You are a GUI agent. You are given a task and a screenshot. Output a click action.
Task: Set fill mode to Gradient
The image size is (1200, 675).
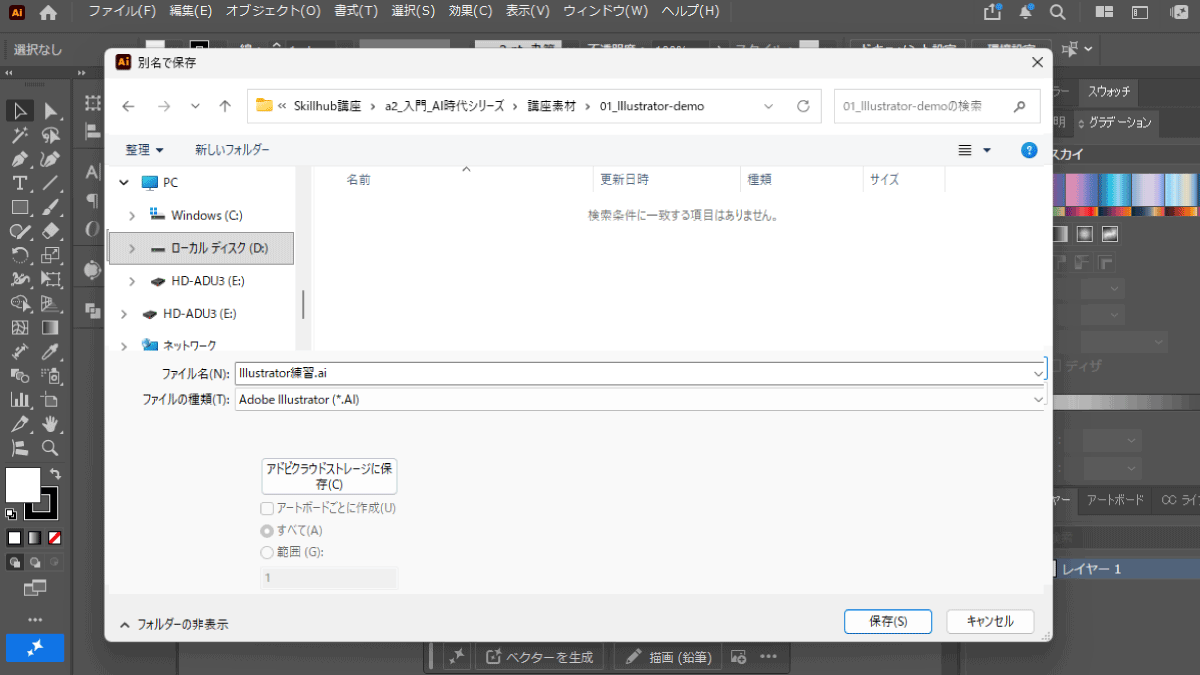34,538
